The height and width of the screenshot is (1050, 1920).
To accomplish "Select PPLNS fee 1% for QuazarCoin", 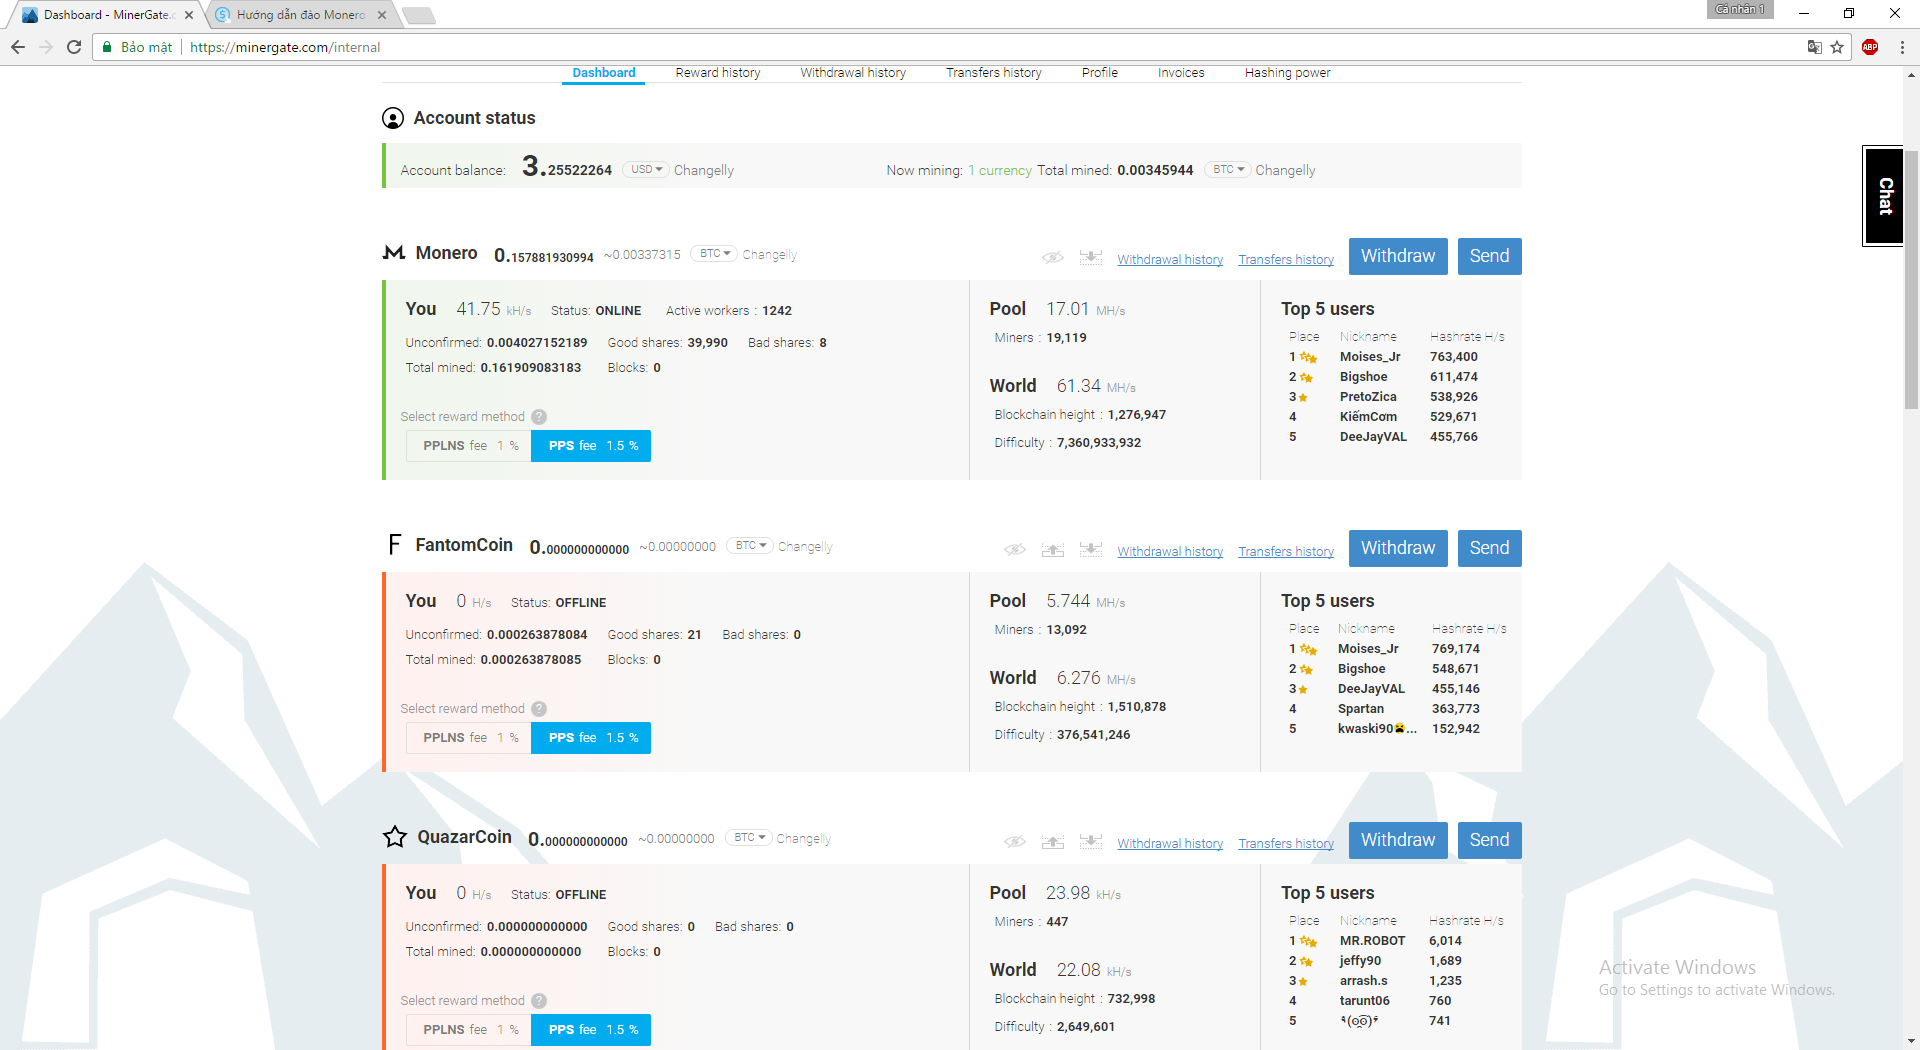I will click(469, 1030).
